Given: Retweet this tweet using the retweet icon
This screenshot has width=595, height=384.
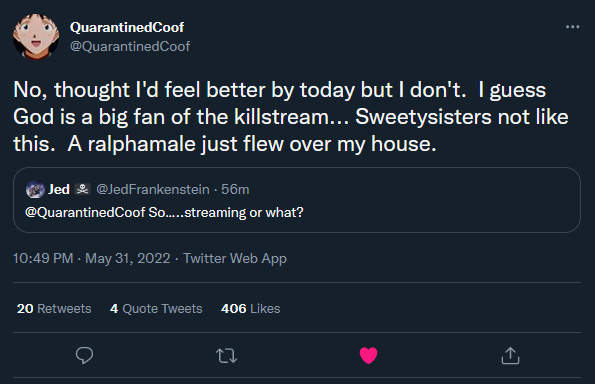Looking at the screenshot, I should (227, 356).
